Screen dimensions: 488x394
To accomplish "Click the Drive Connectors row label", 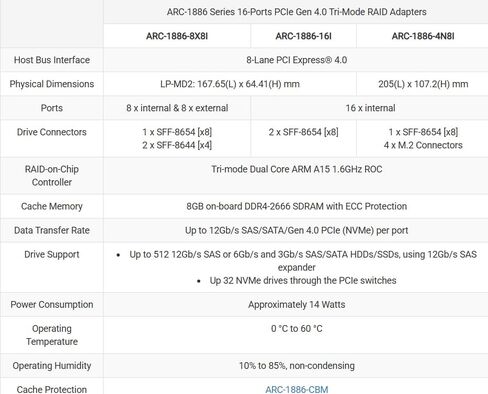I will 52,132.
